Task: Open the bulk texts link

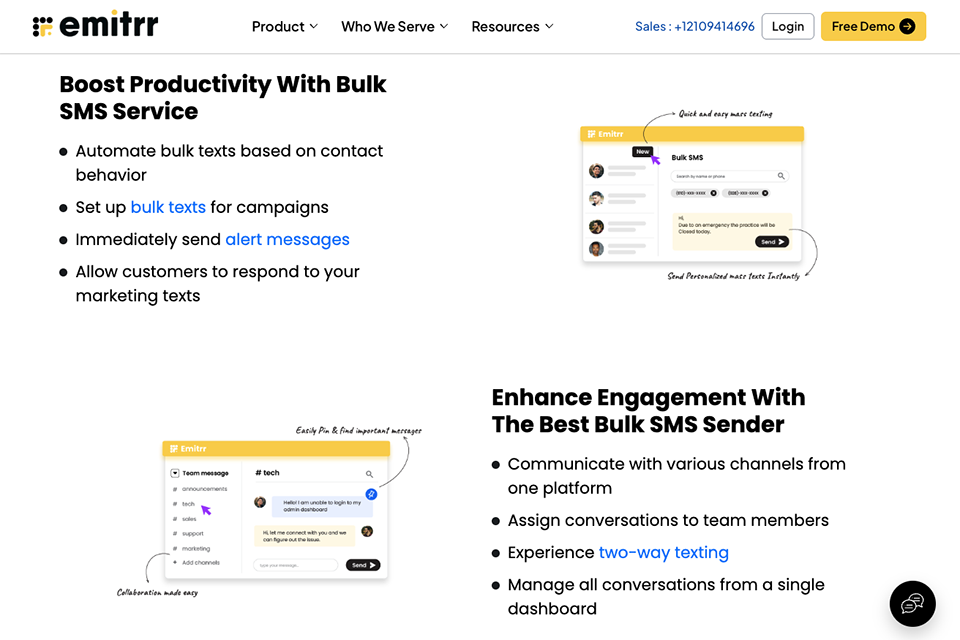Action: pyautogui.click(x=168, y=207)
